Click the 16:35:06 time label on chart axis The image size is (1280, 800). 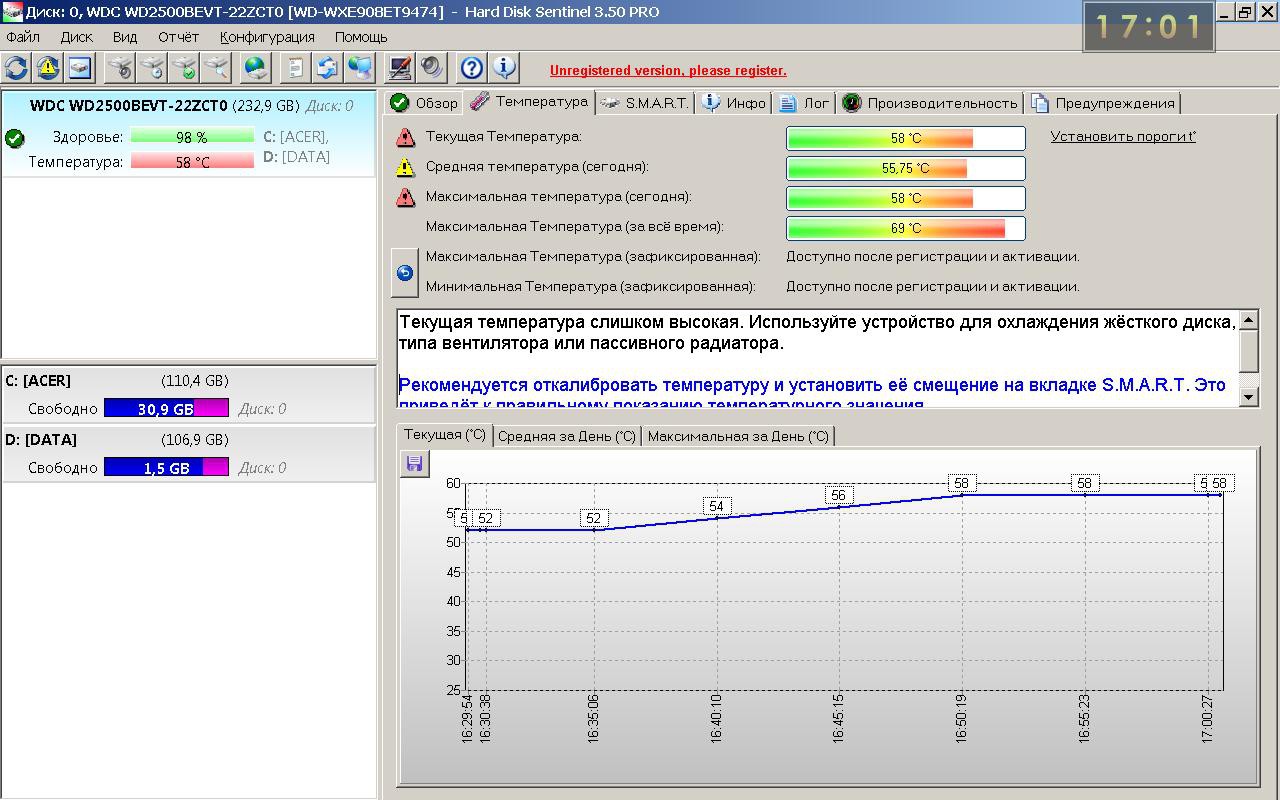click(593, 717)
